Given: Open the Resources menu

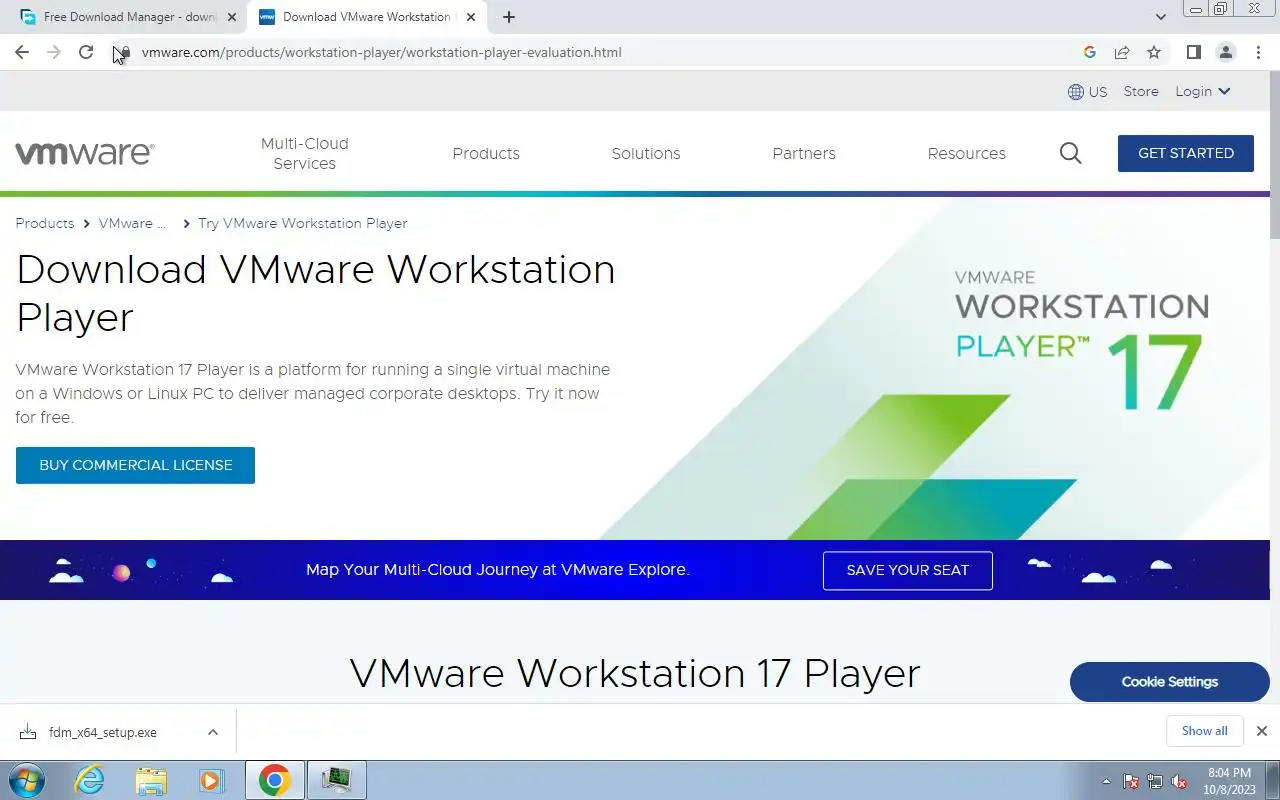Looking at the screenshot, I should point(967,153).
